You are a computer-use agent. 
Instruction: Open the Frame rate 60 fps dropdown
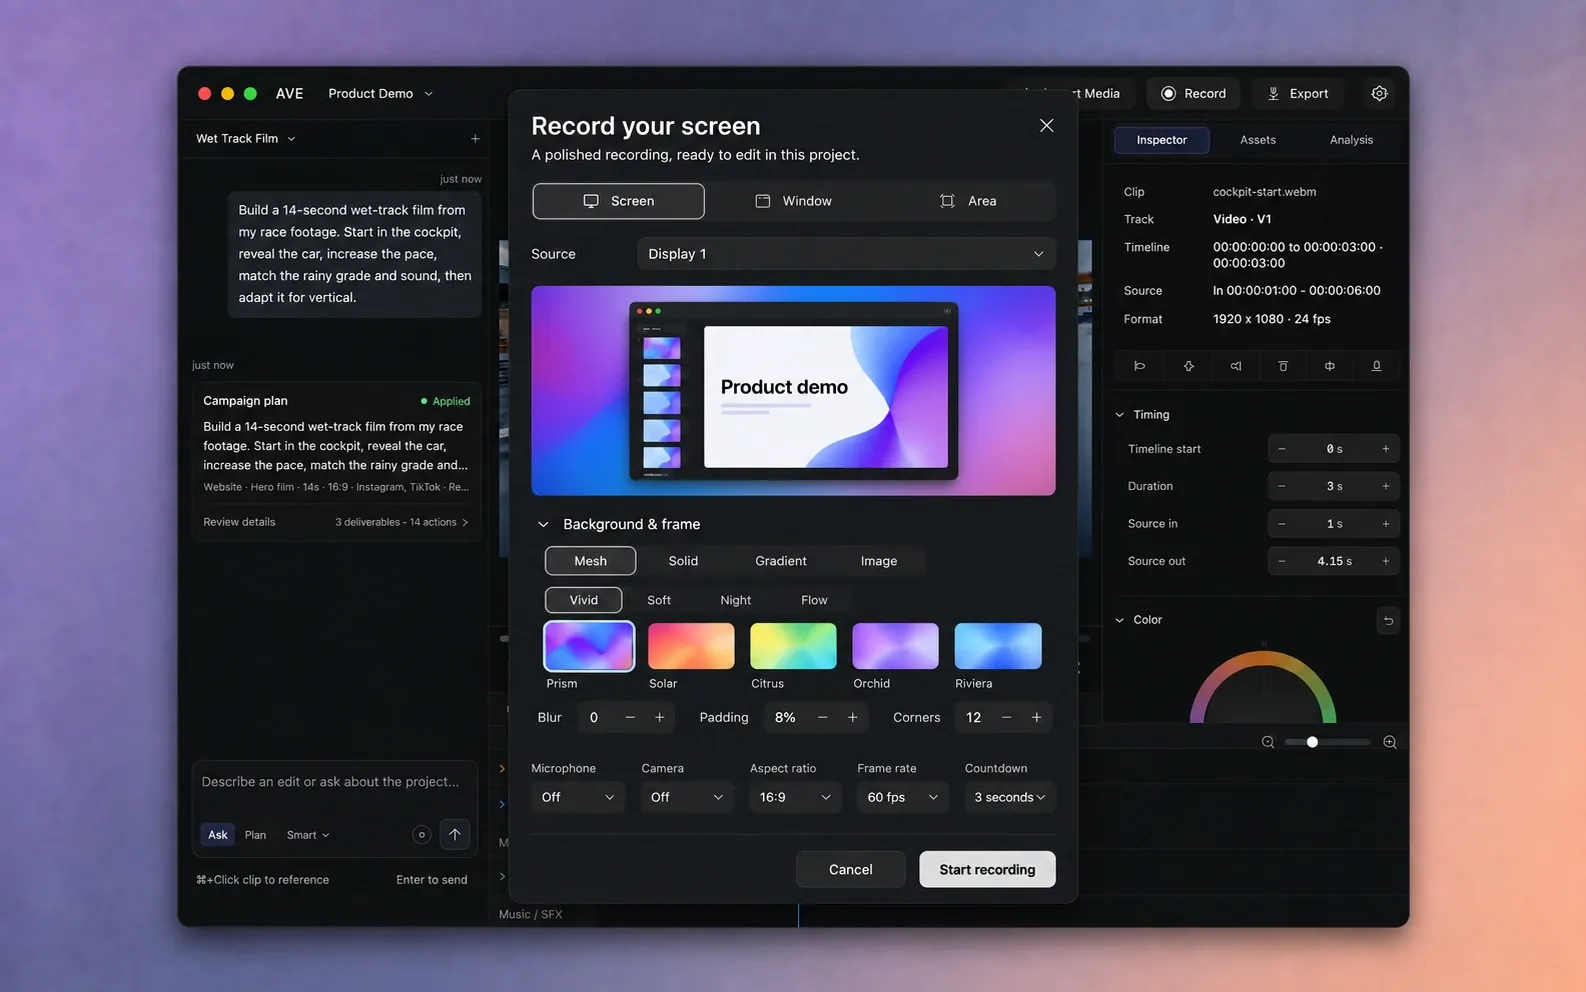902,797
